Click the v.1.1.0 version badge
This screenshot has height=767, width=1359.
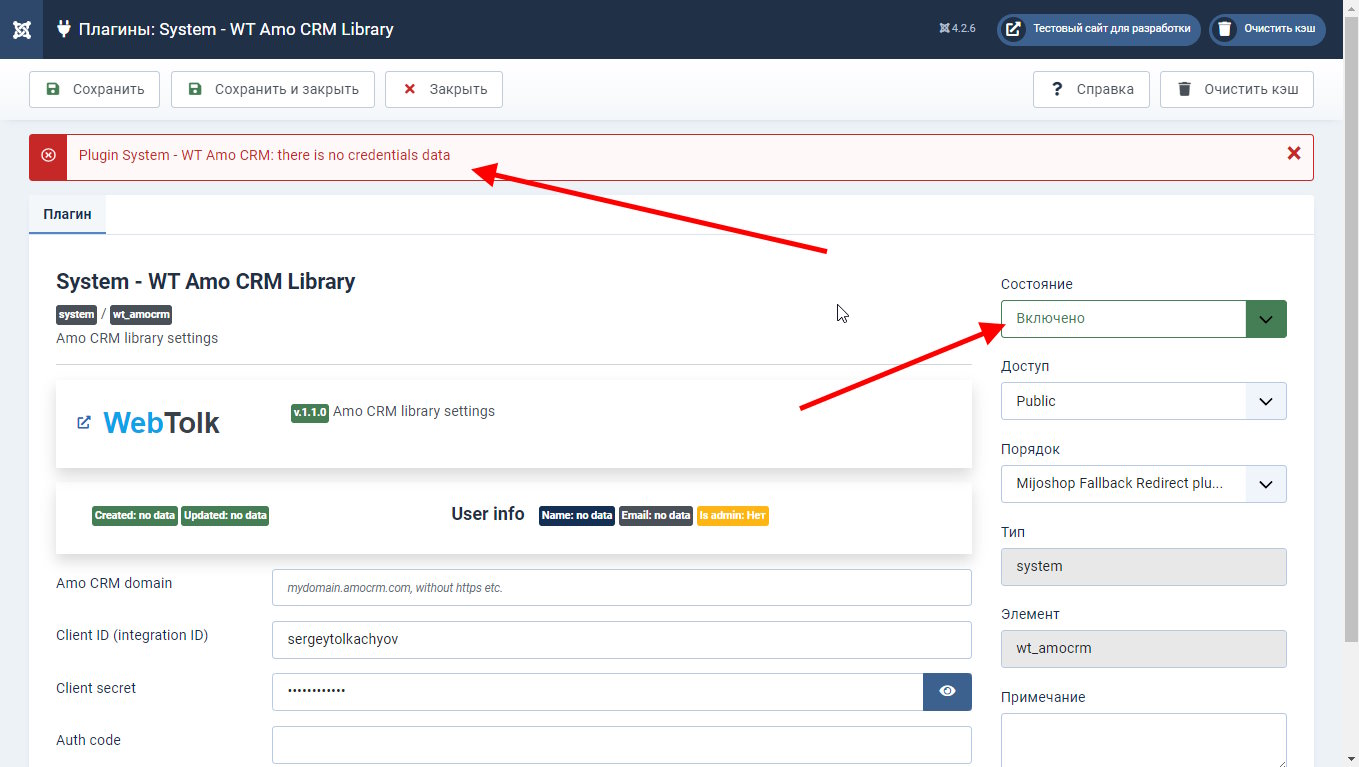pos(310,412)
